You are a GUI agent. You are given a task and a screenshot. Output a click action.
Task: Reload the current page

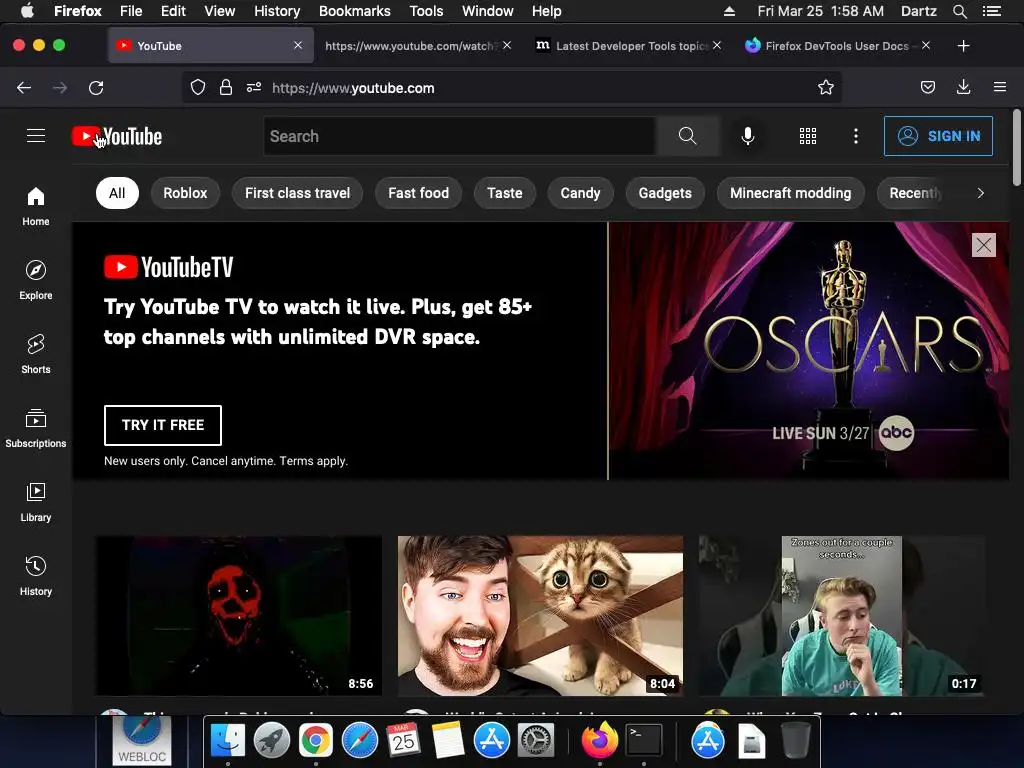point(96,88)
